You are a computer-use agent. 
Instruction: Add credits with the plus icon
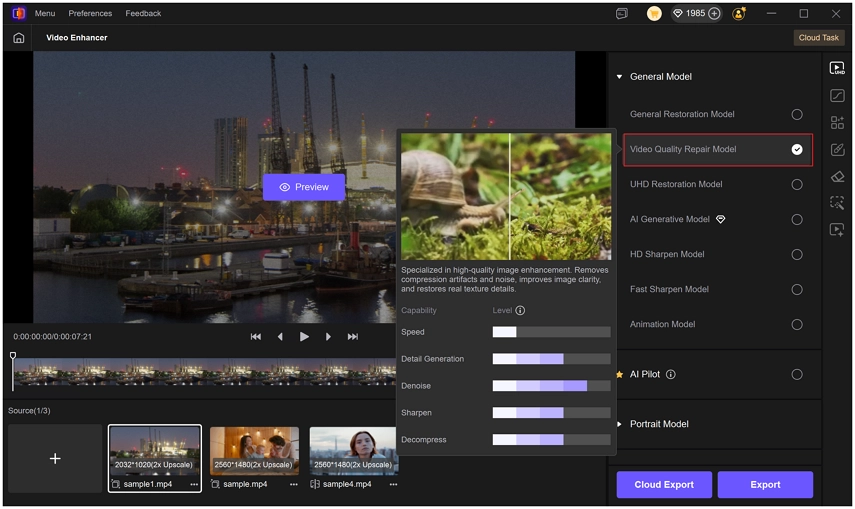click(714, 14)
